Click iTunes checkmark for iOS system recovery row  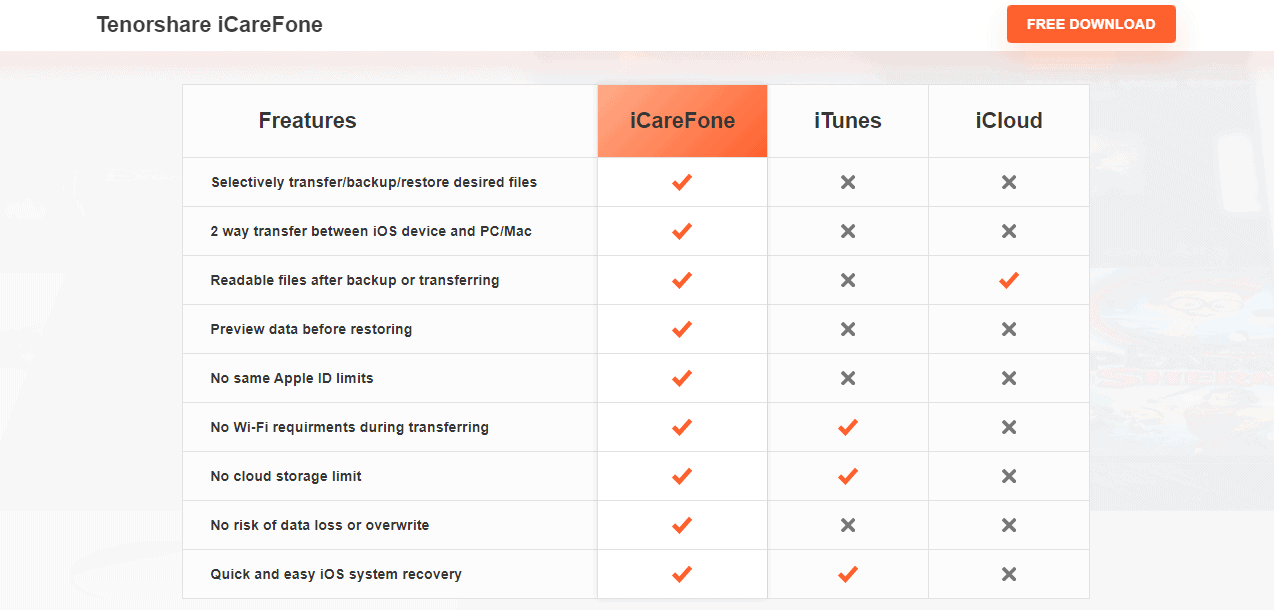848,574
